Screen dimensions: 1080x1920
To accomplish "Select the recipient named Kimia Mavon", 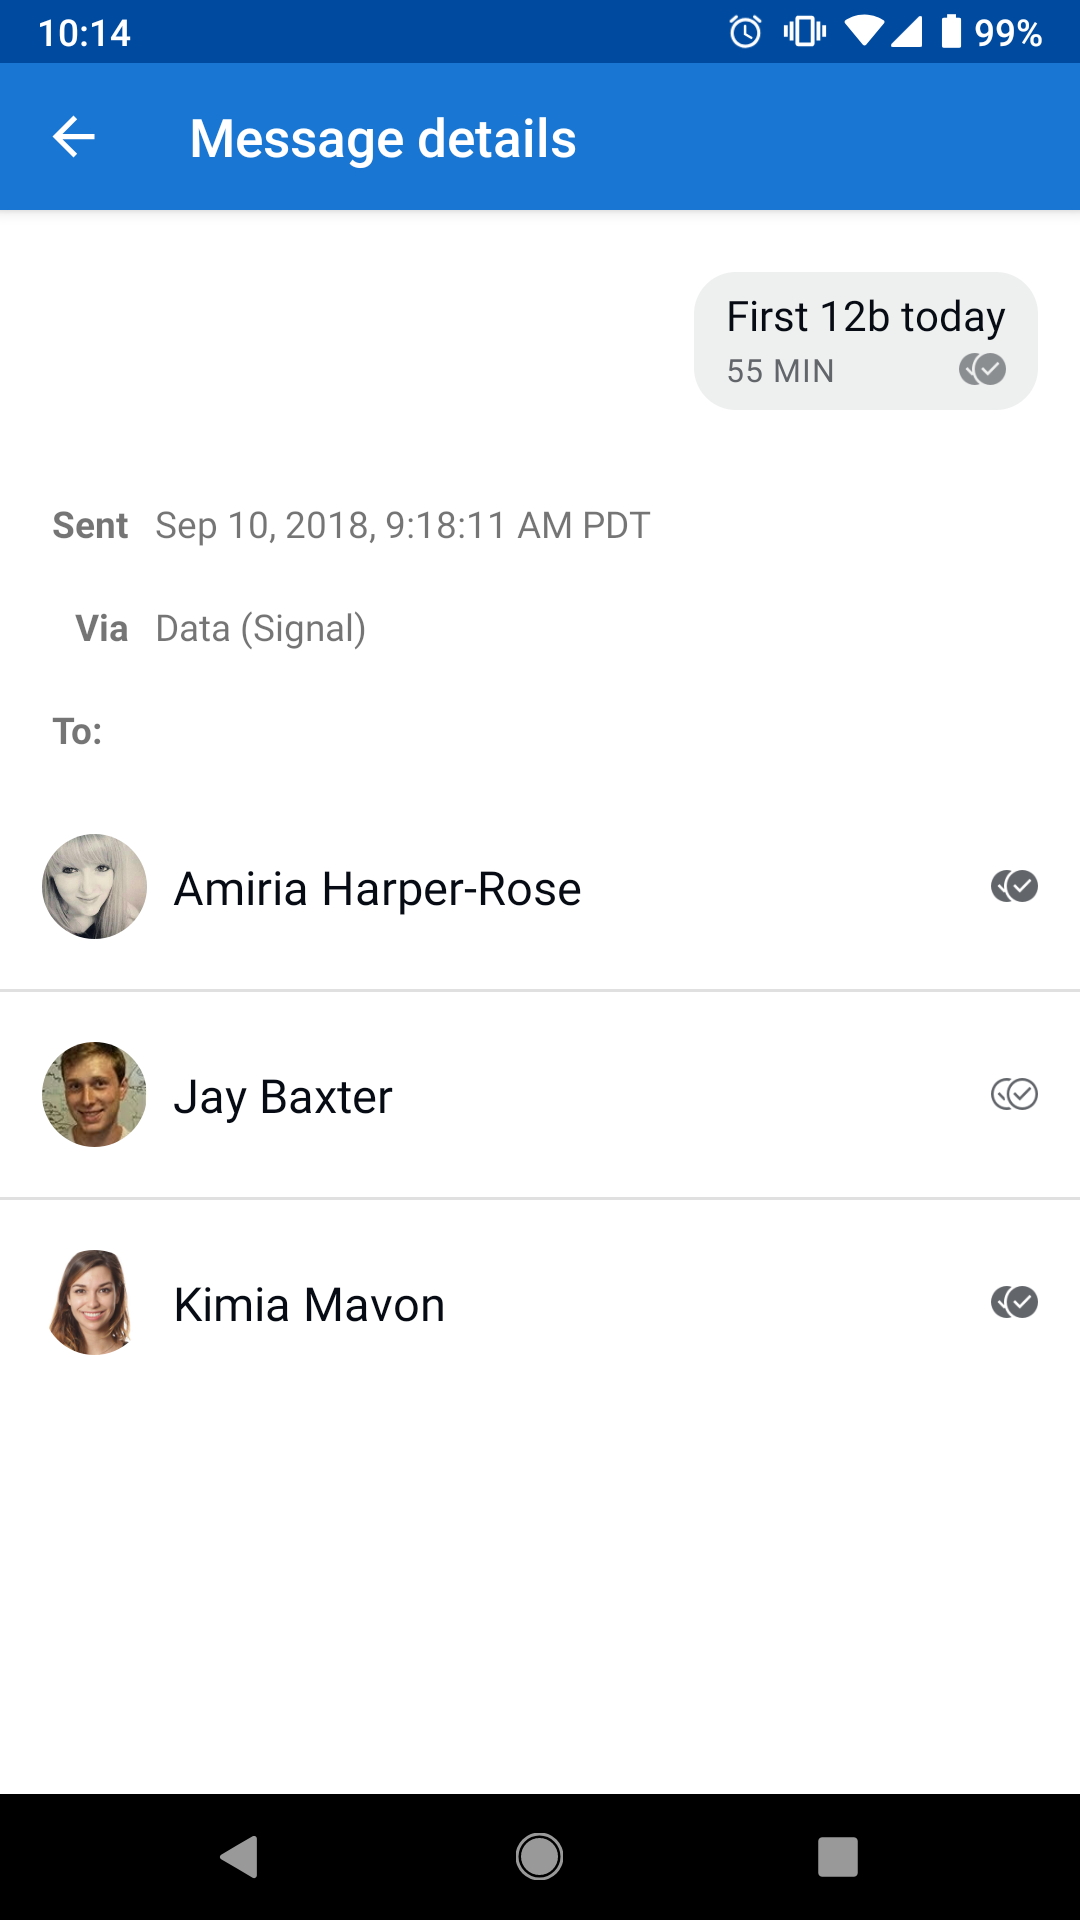I will pyautogui.click(x=309, y=1303).
